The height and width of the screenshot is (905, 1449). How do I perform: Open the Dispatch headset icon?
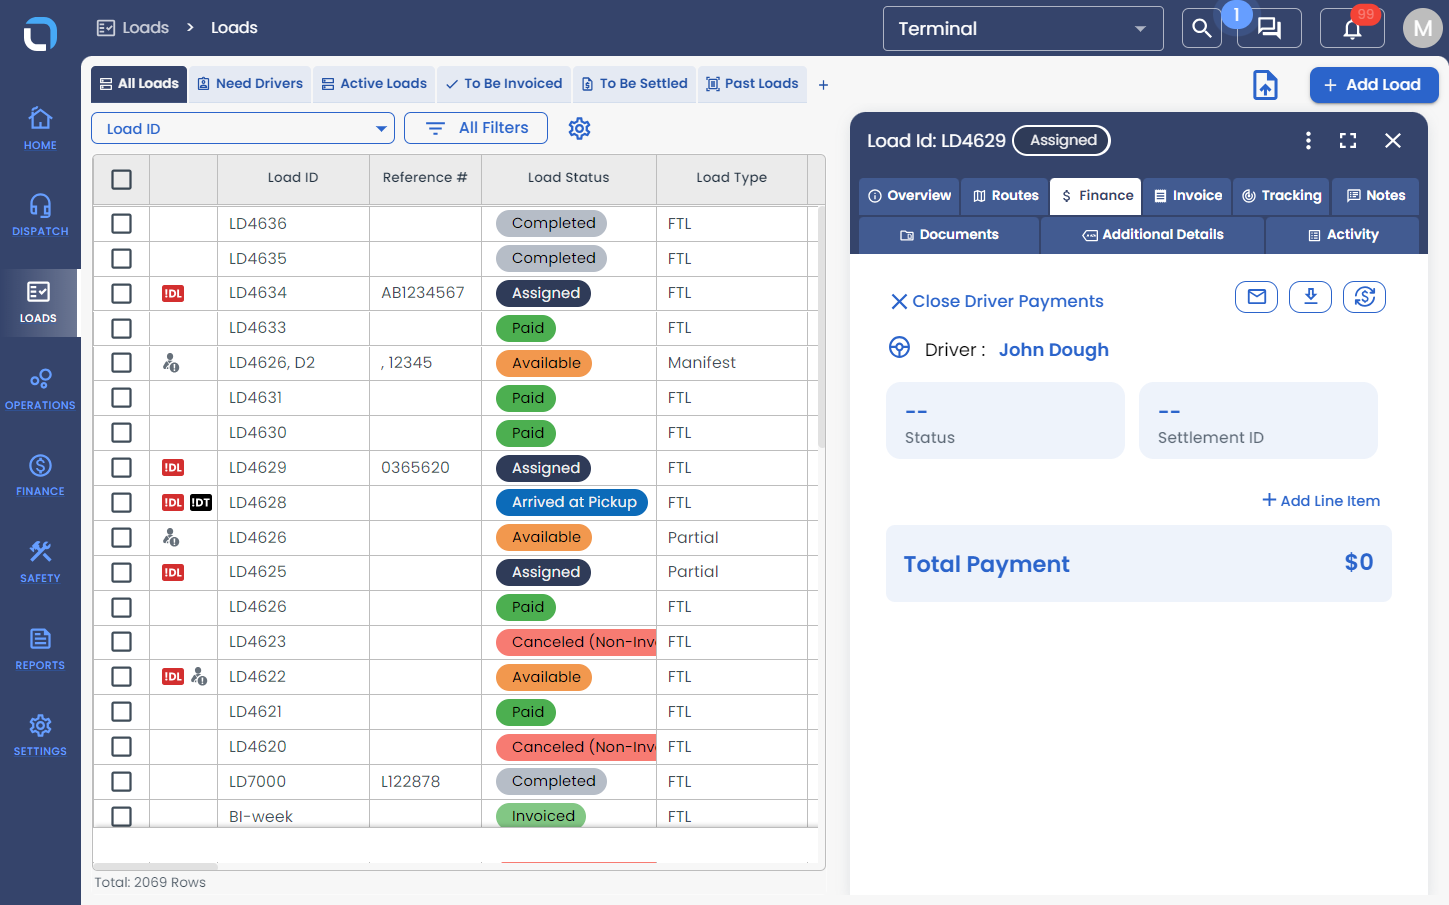coord(40,205)
